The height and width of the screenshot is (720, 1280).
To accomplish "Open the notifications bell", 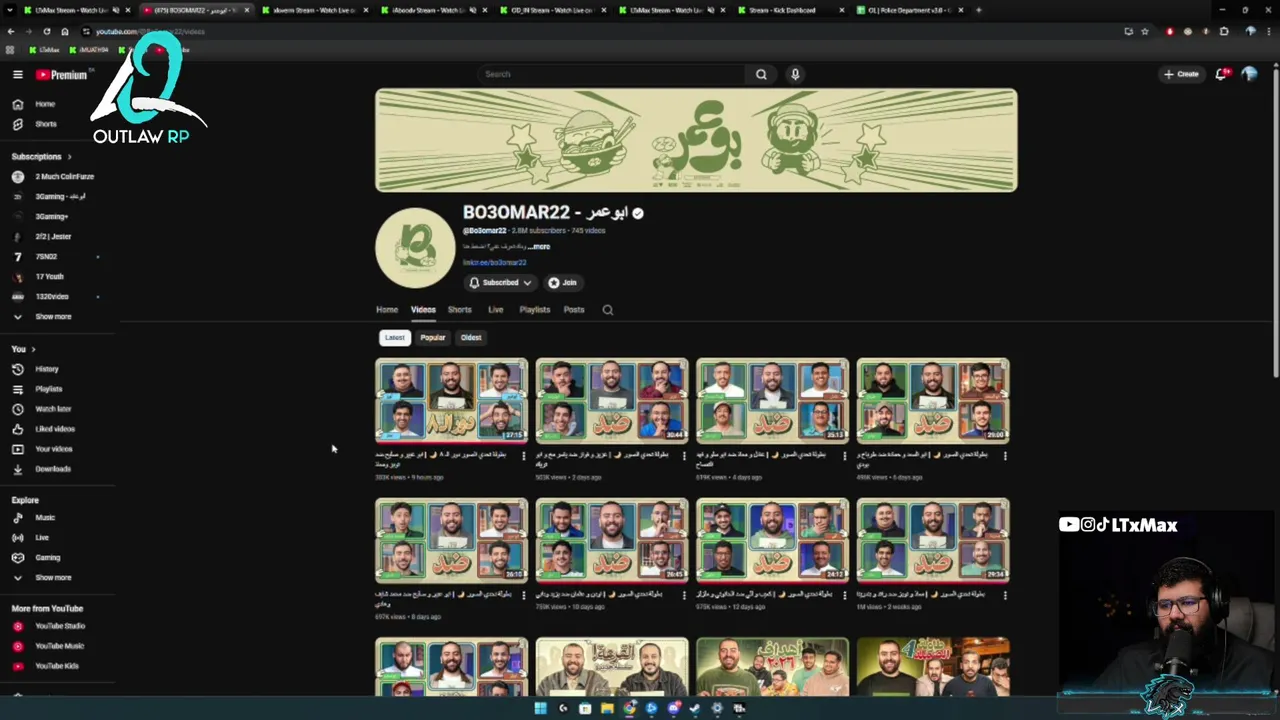I will pos(1221,74).
